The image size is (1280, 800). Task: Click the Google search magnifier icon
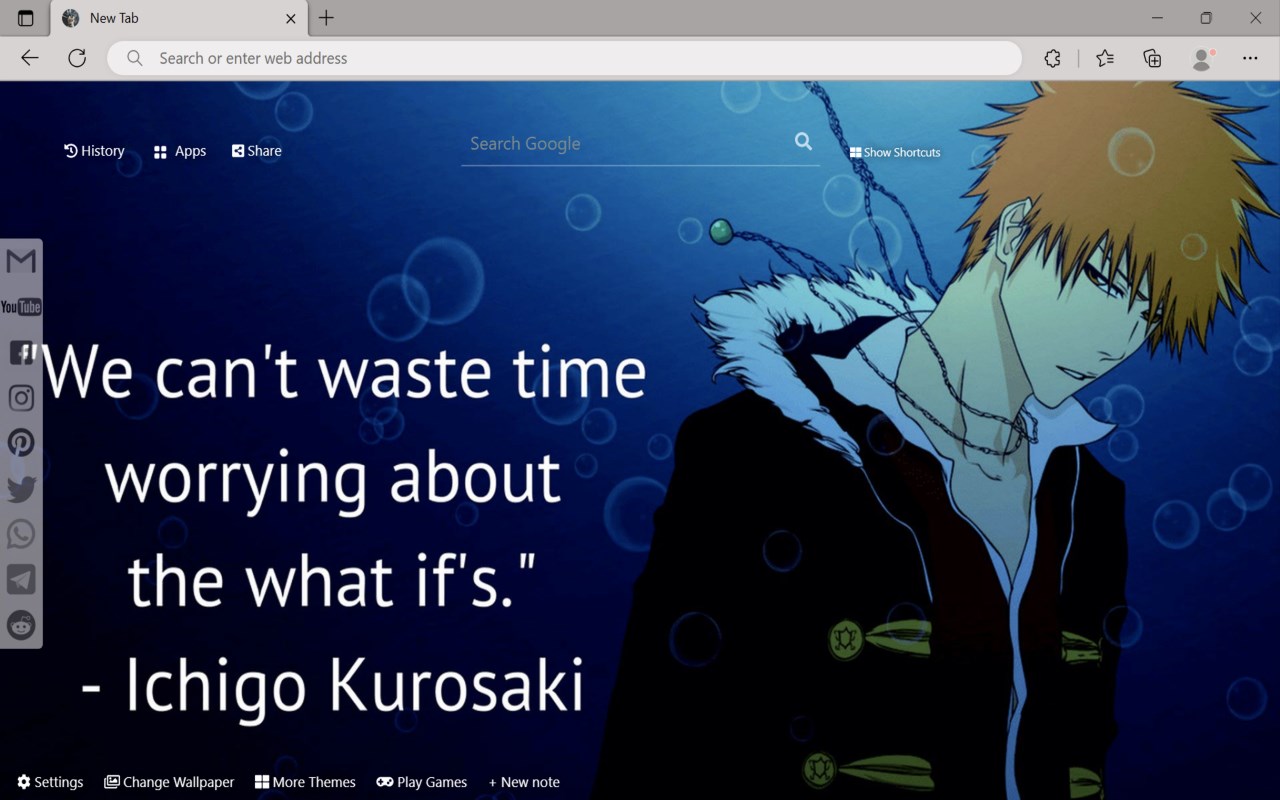click(x=803, y=142)
